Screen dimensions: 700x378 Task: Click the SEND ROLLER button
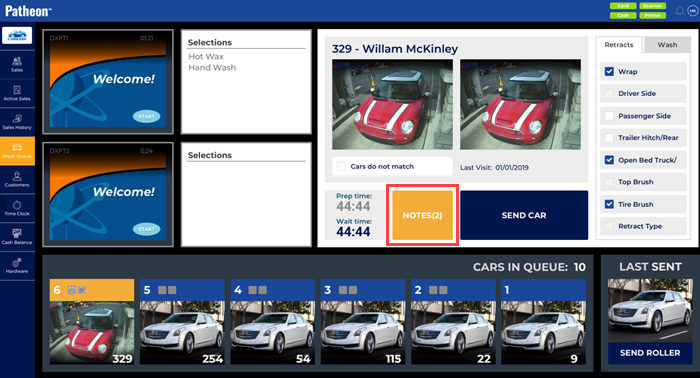(650, 353)
